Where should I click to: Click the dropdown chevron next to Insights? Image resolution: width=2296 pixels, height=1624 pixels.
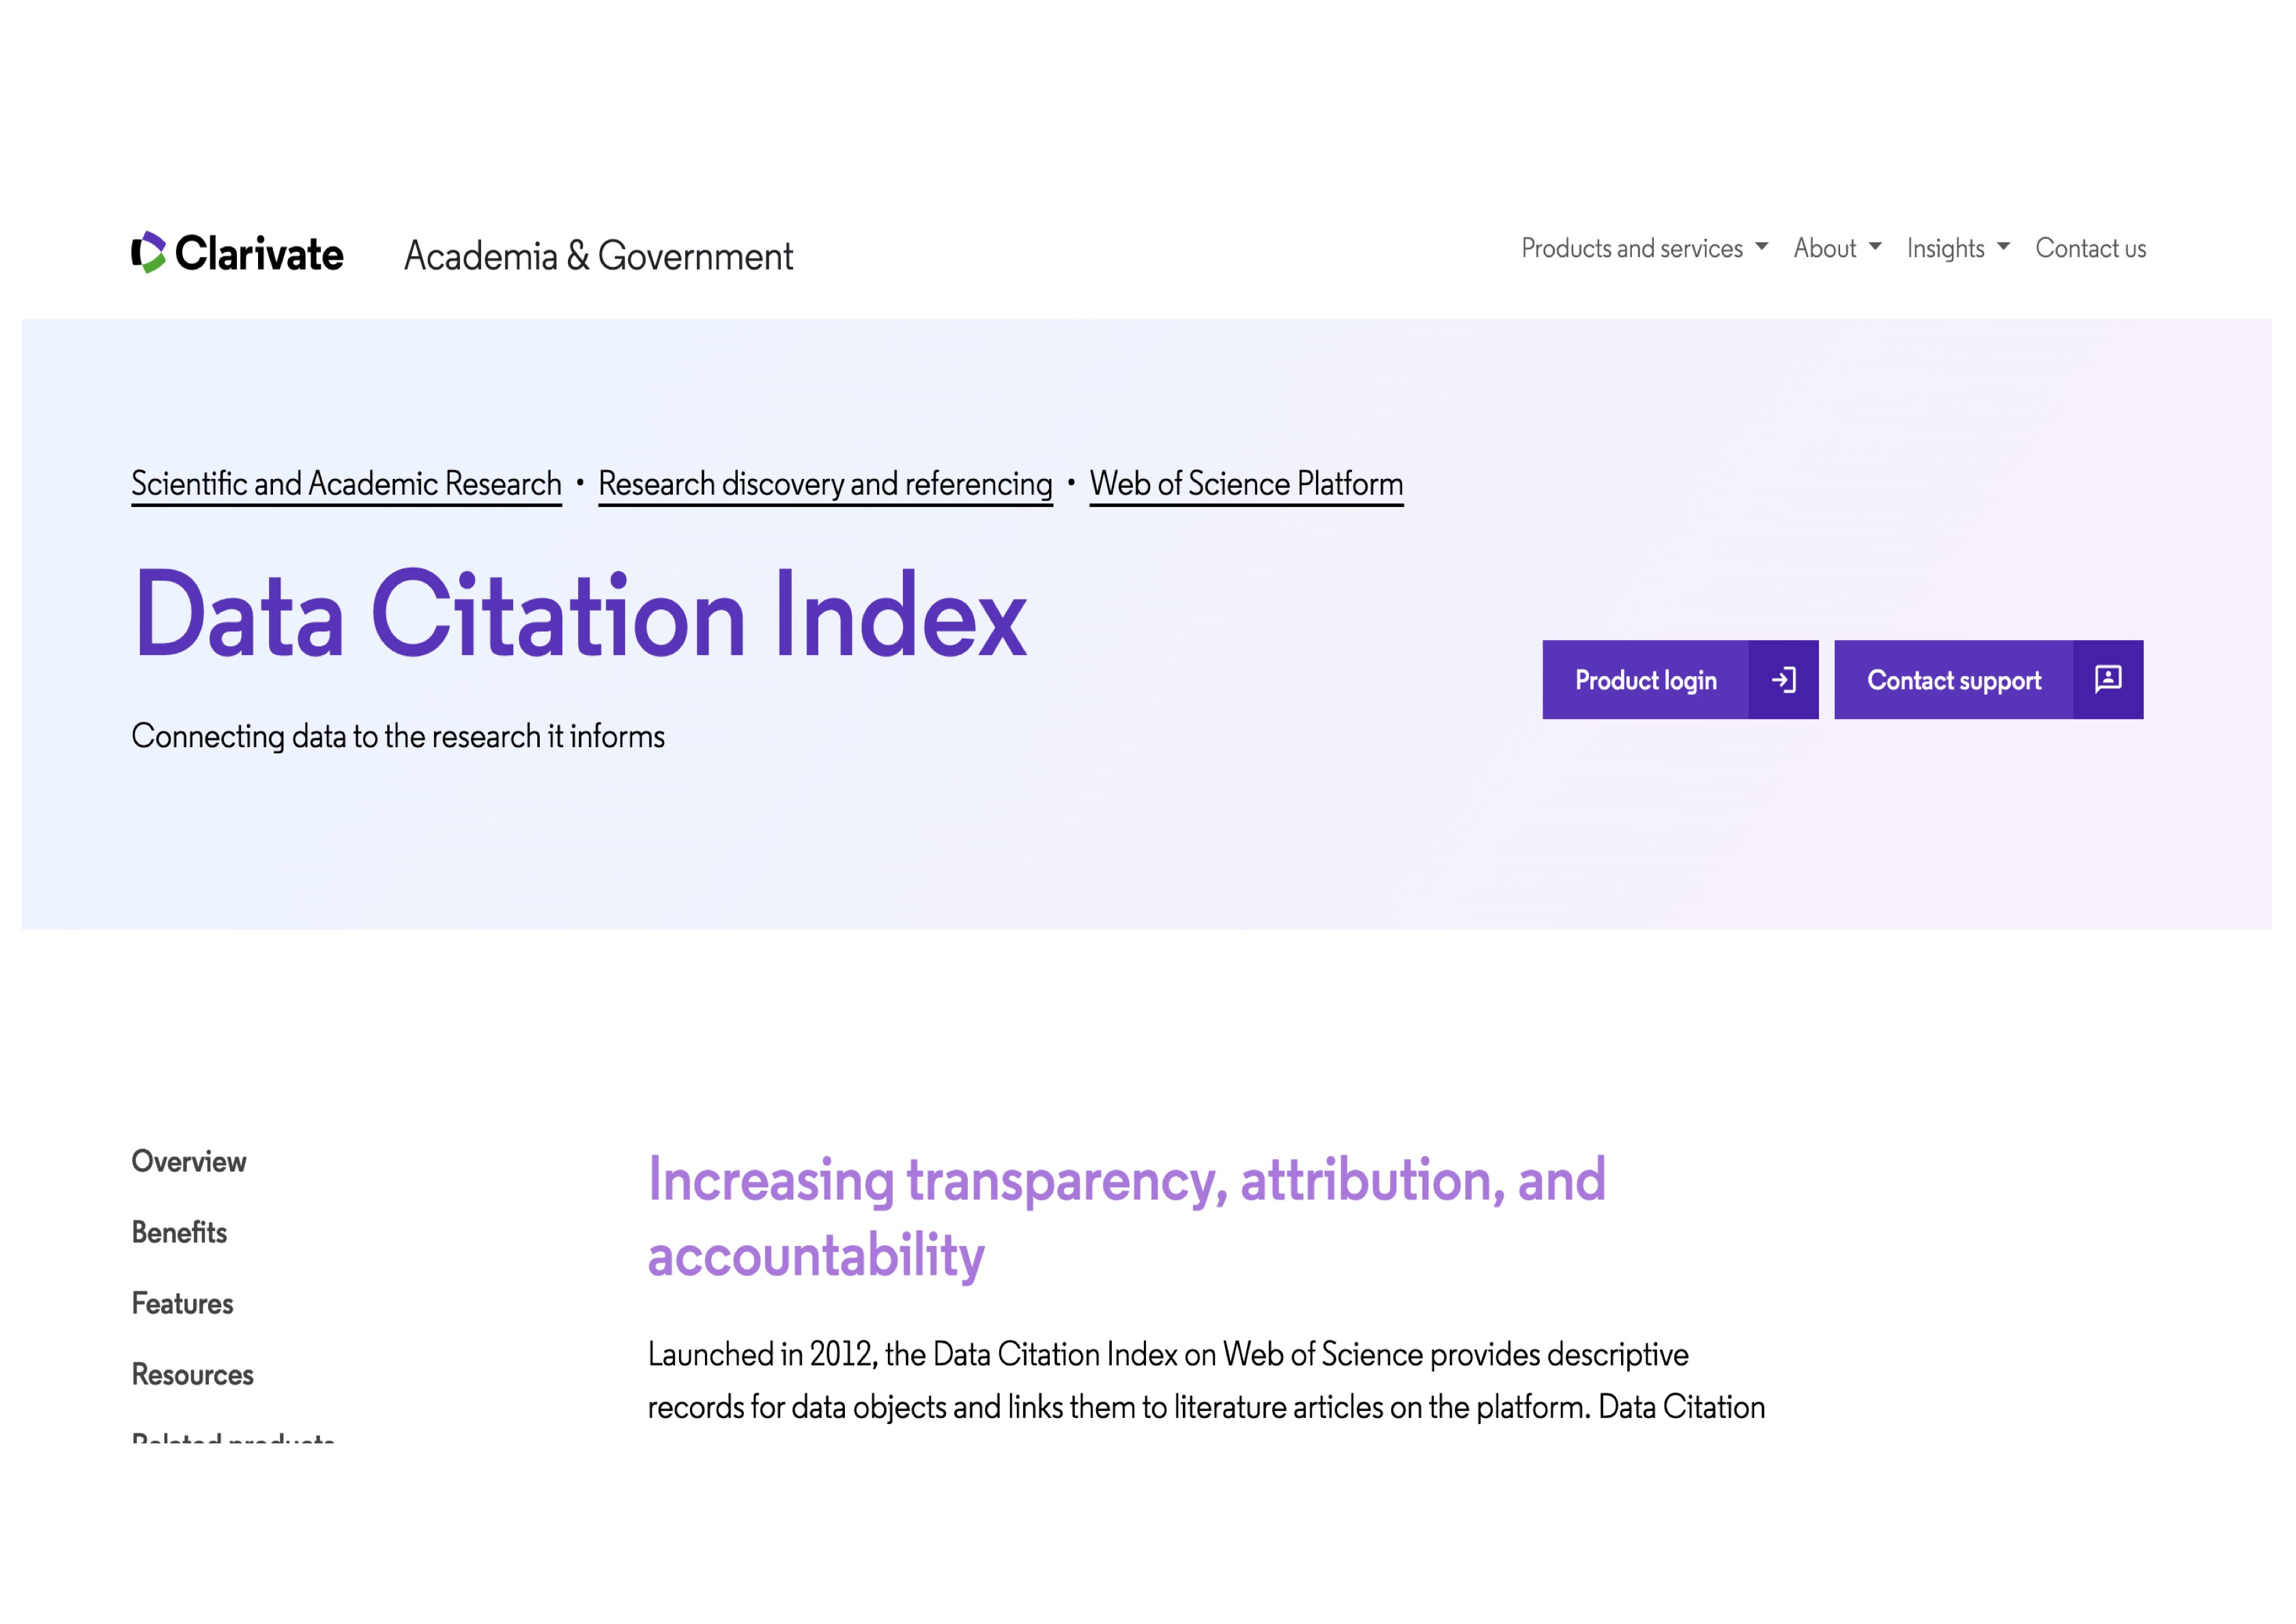pyautogui.click(x=2003, y=248)
